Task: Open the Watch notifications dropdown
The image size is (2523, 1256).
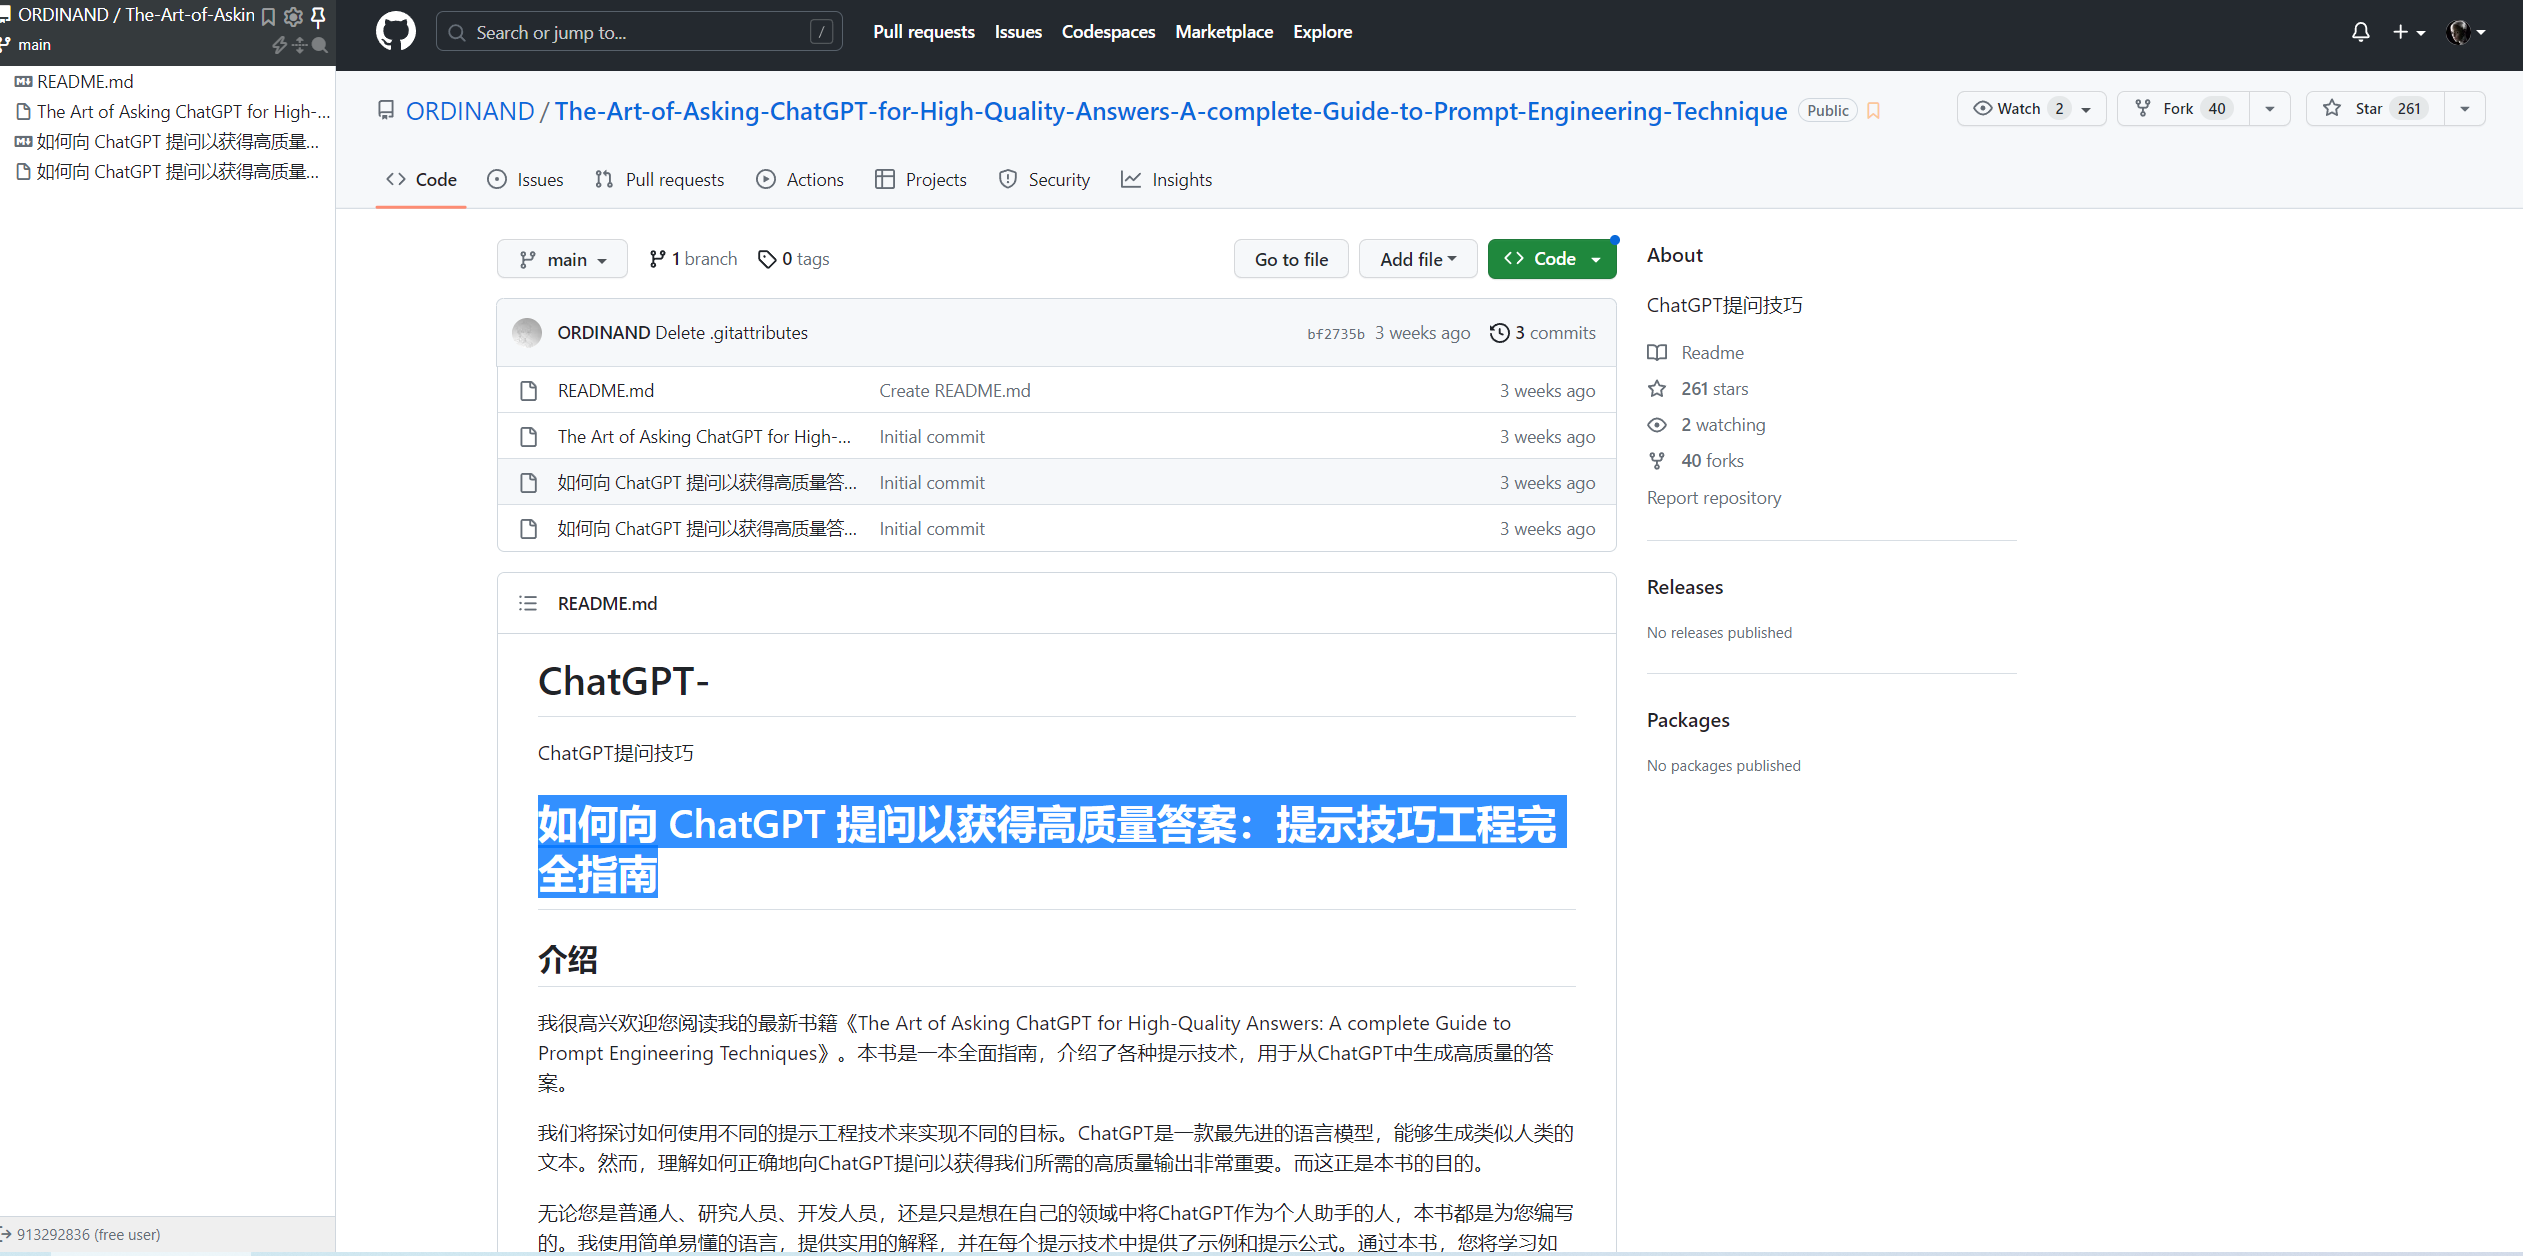Action: 2031,109
